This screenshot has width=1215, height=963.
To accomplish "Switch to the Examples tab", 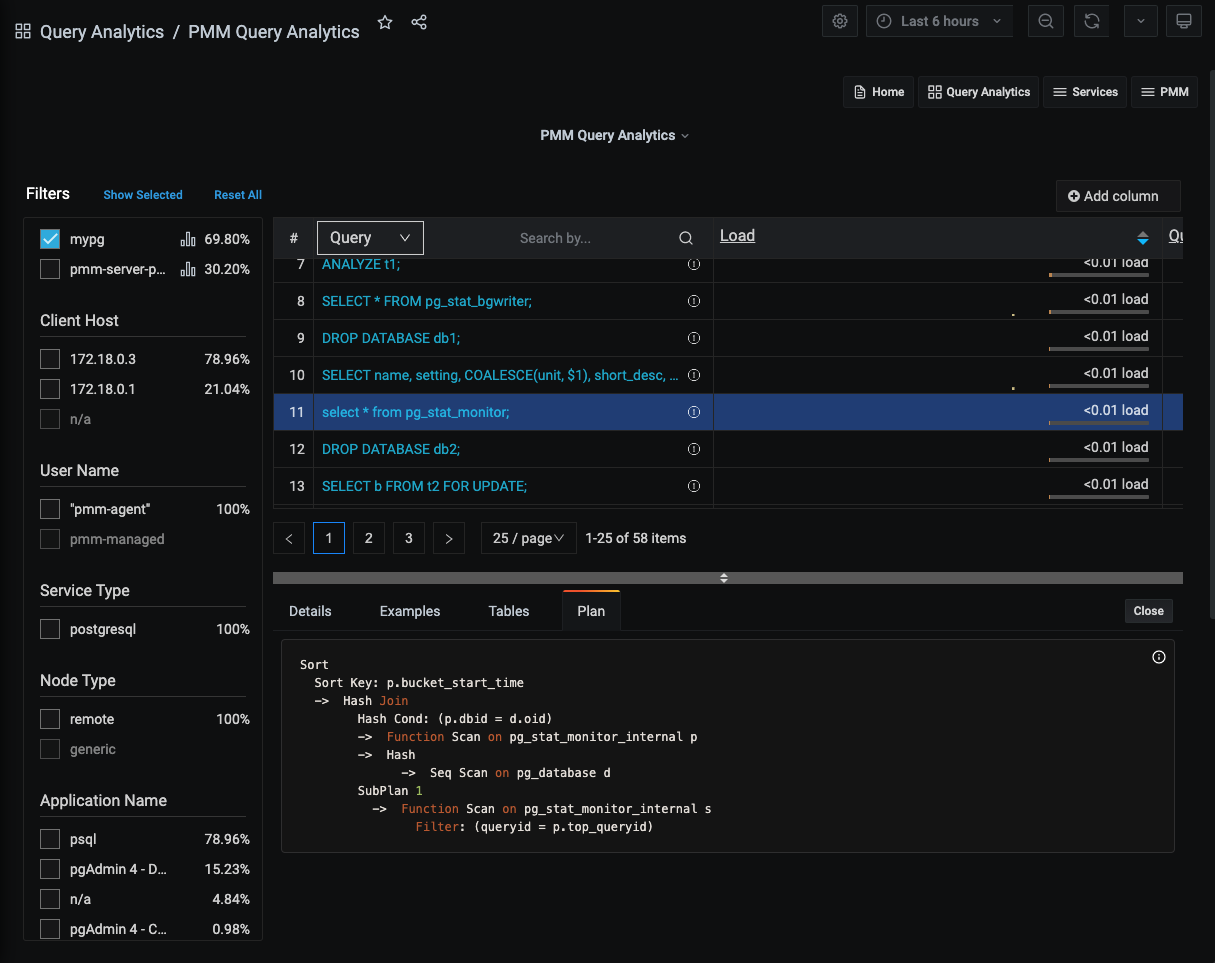I will [x=410, y=611].
